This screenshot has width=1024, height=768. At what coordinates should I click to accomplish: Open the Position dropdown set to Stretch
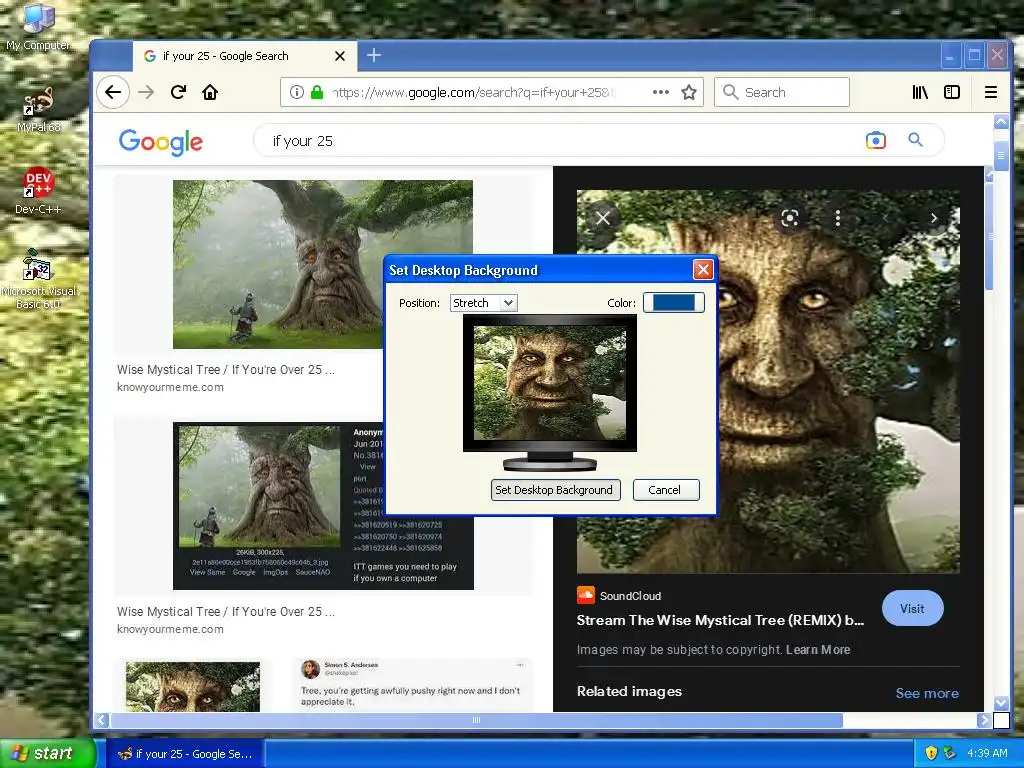coord(483,303)
